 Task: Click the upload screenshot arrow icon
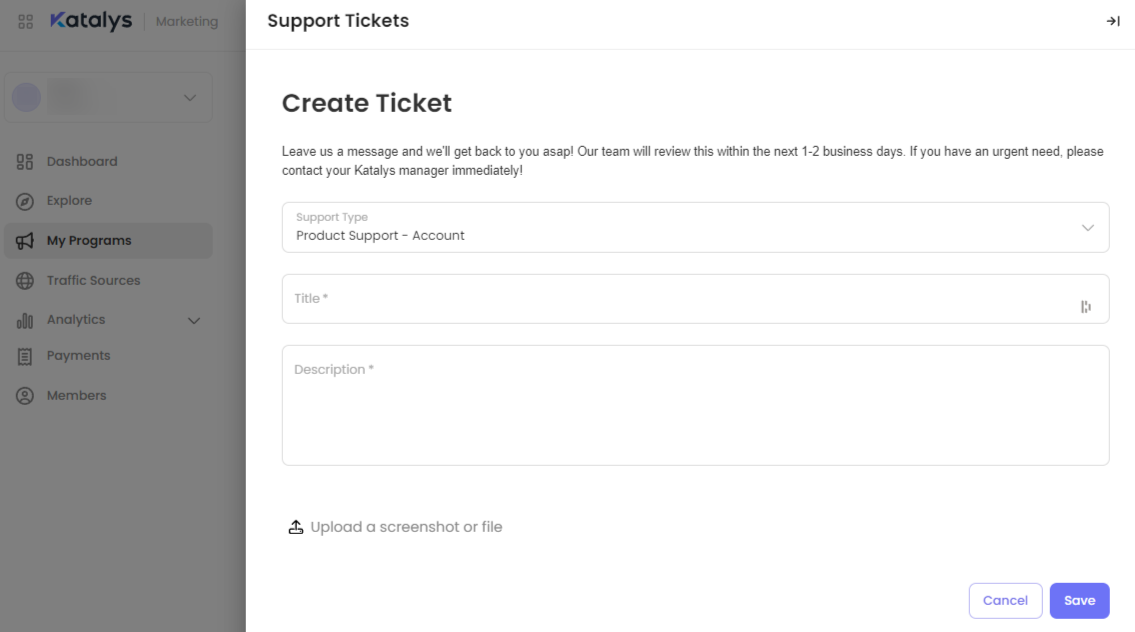point(296,527)
